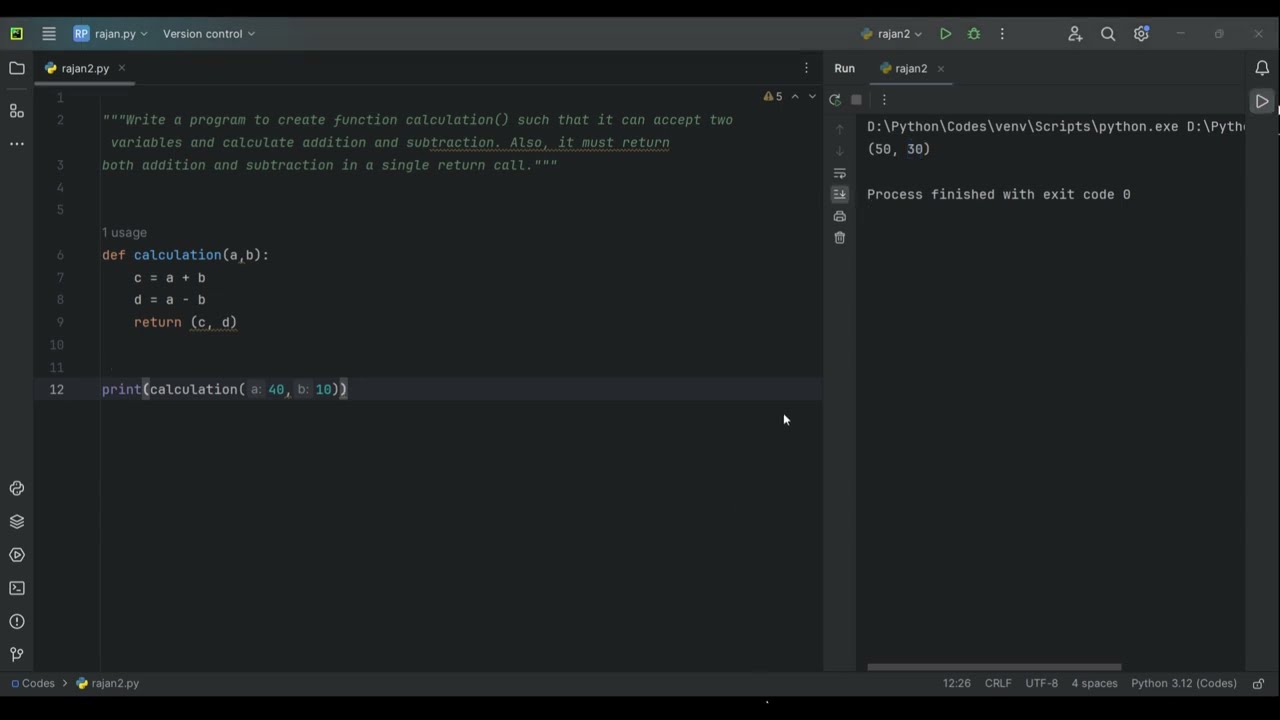Select the rajan2.py editor tab
The height and width of the screenshot is (720, 1280).
tap(85, 68)
